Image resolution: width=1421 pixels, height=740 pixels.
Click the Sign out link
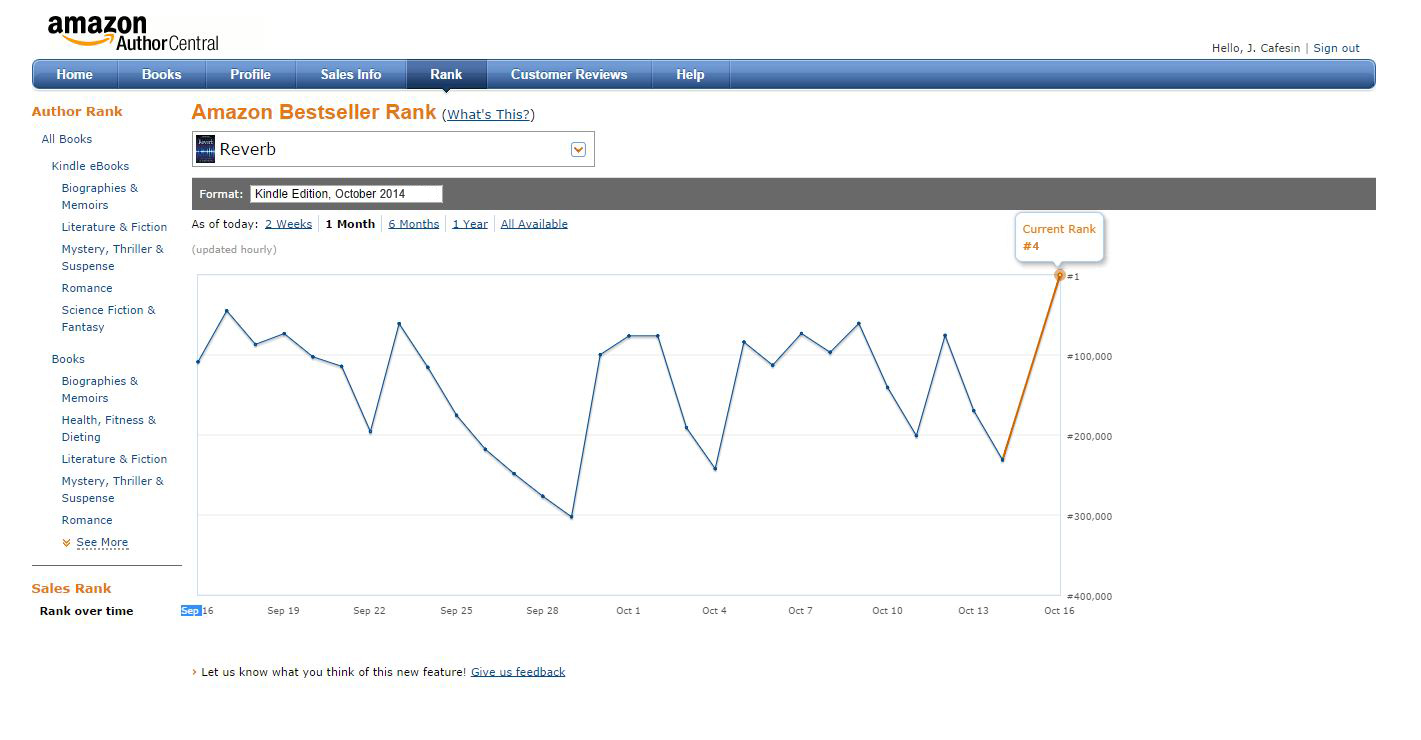(x=1336, y=48)
